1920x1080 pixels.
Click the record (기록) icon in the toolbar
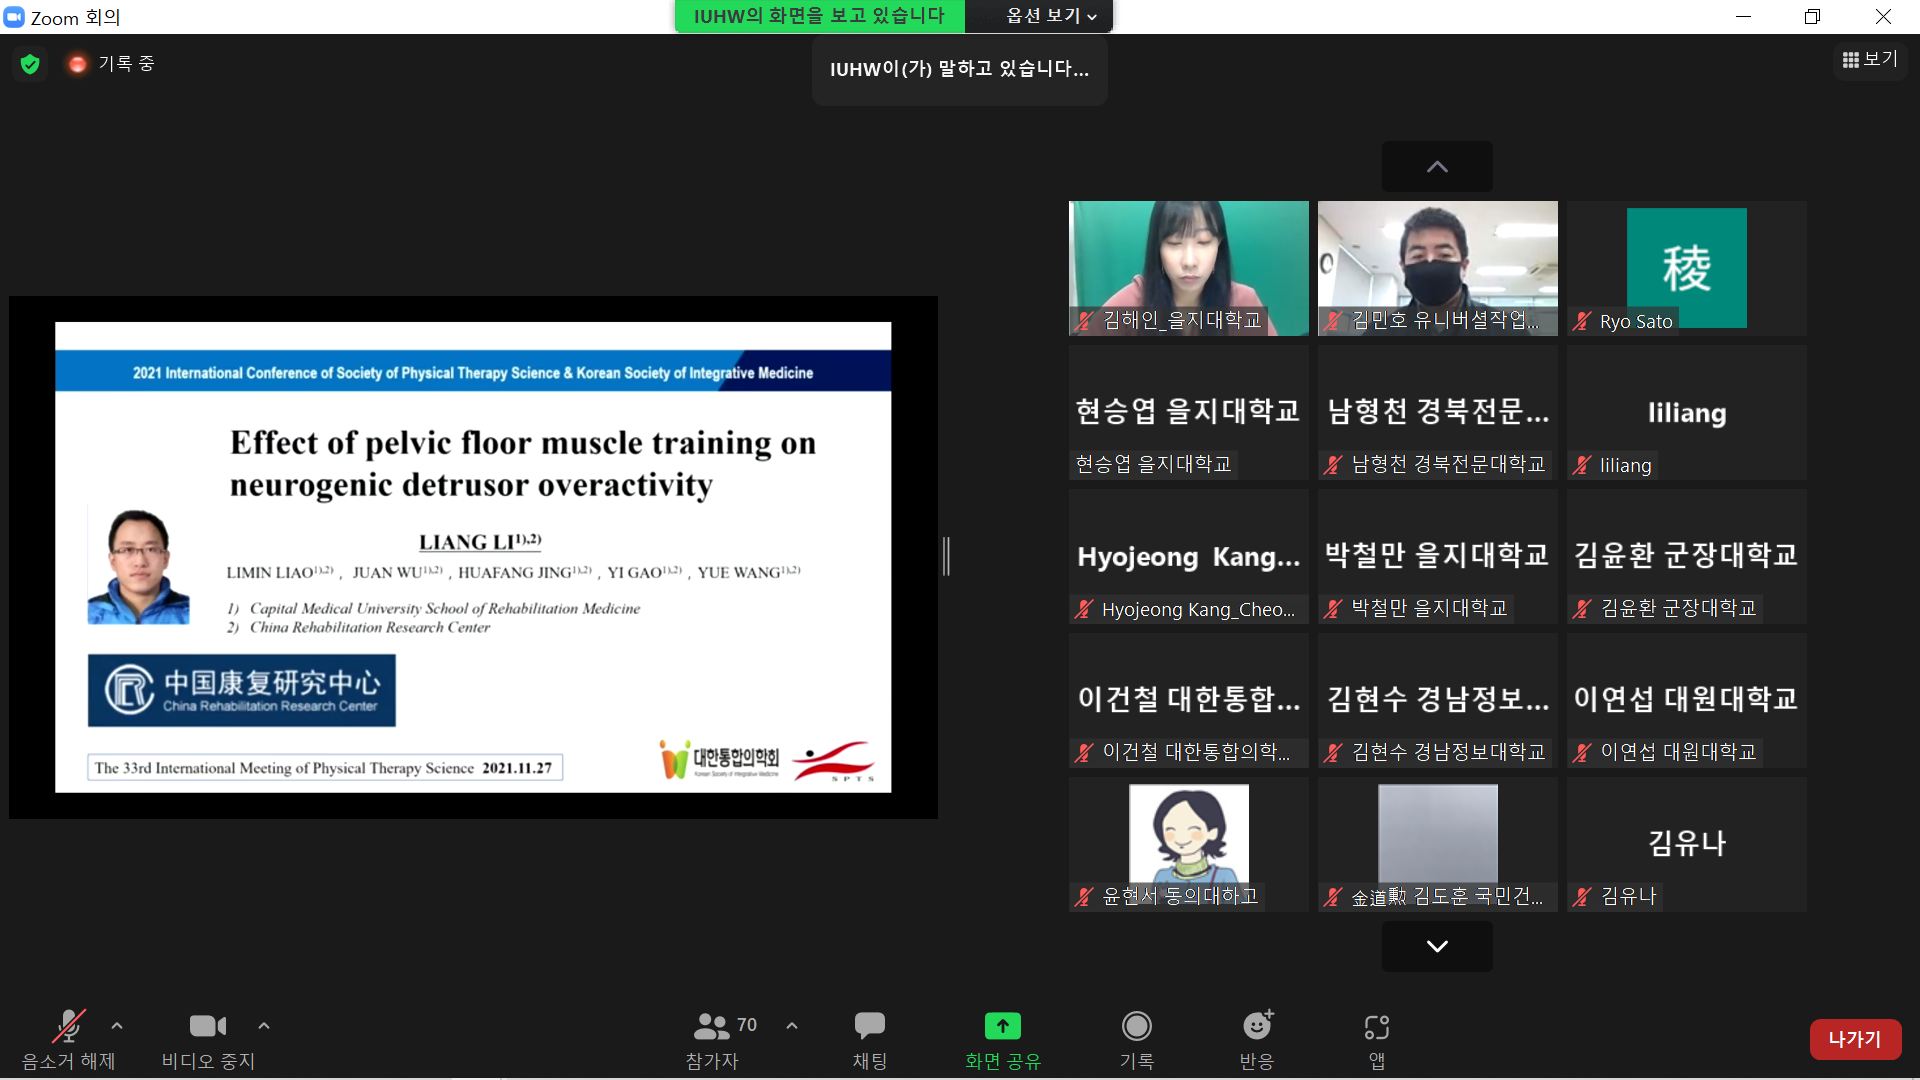coord(1136,1027)
